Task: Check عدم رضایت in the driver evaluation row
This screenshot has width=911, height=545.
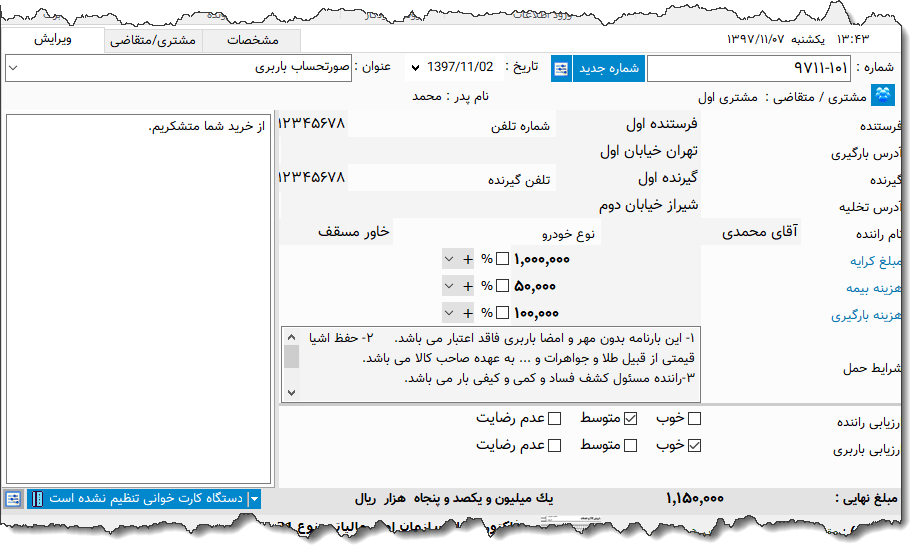Action: click(x=555, y=418)
